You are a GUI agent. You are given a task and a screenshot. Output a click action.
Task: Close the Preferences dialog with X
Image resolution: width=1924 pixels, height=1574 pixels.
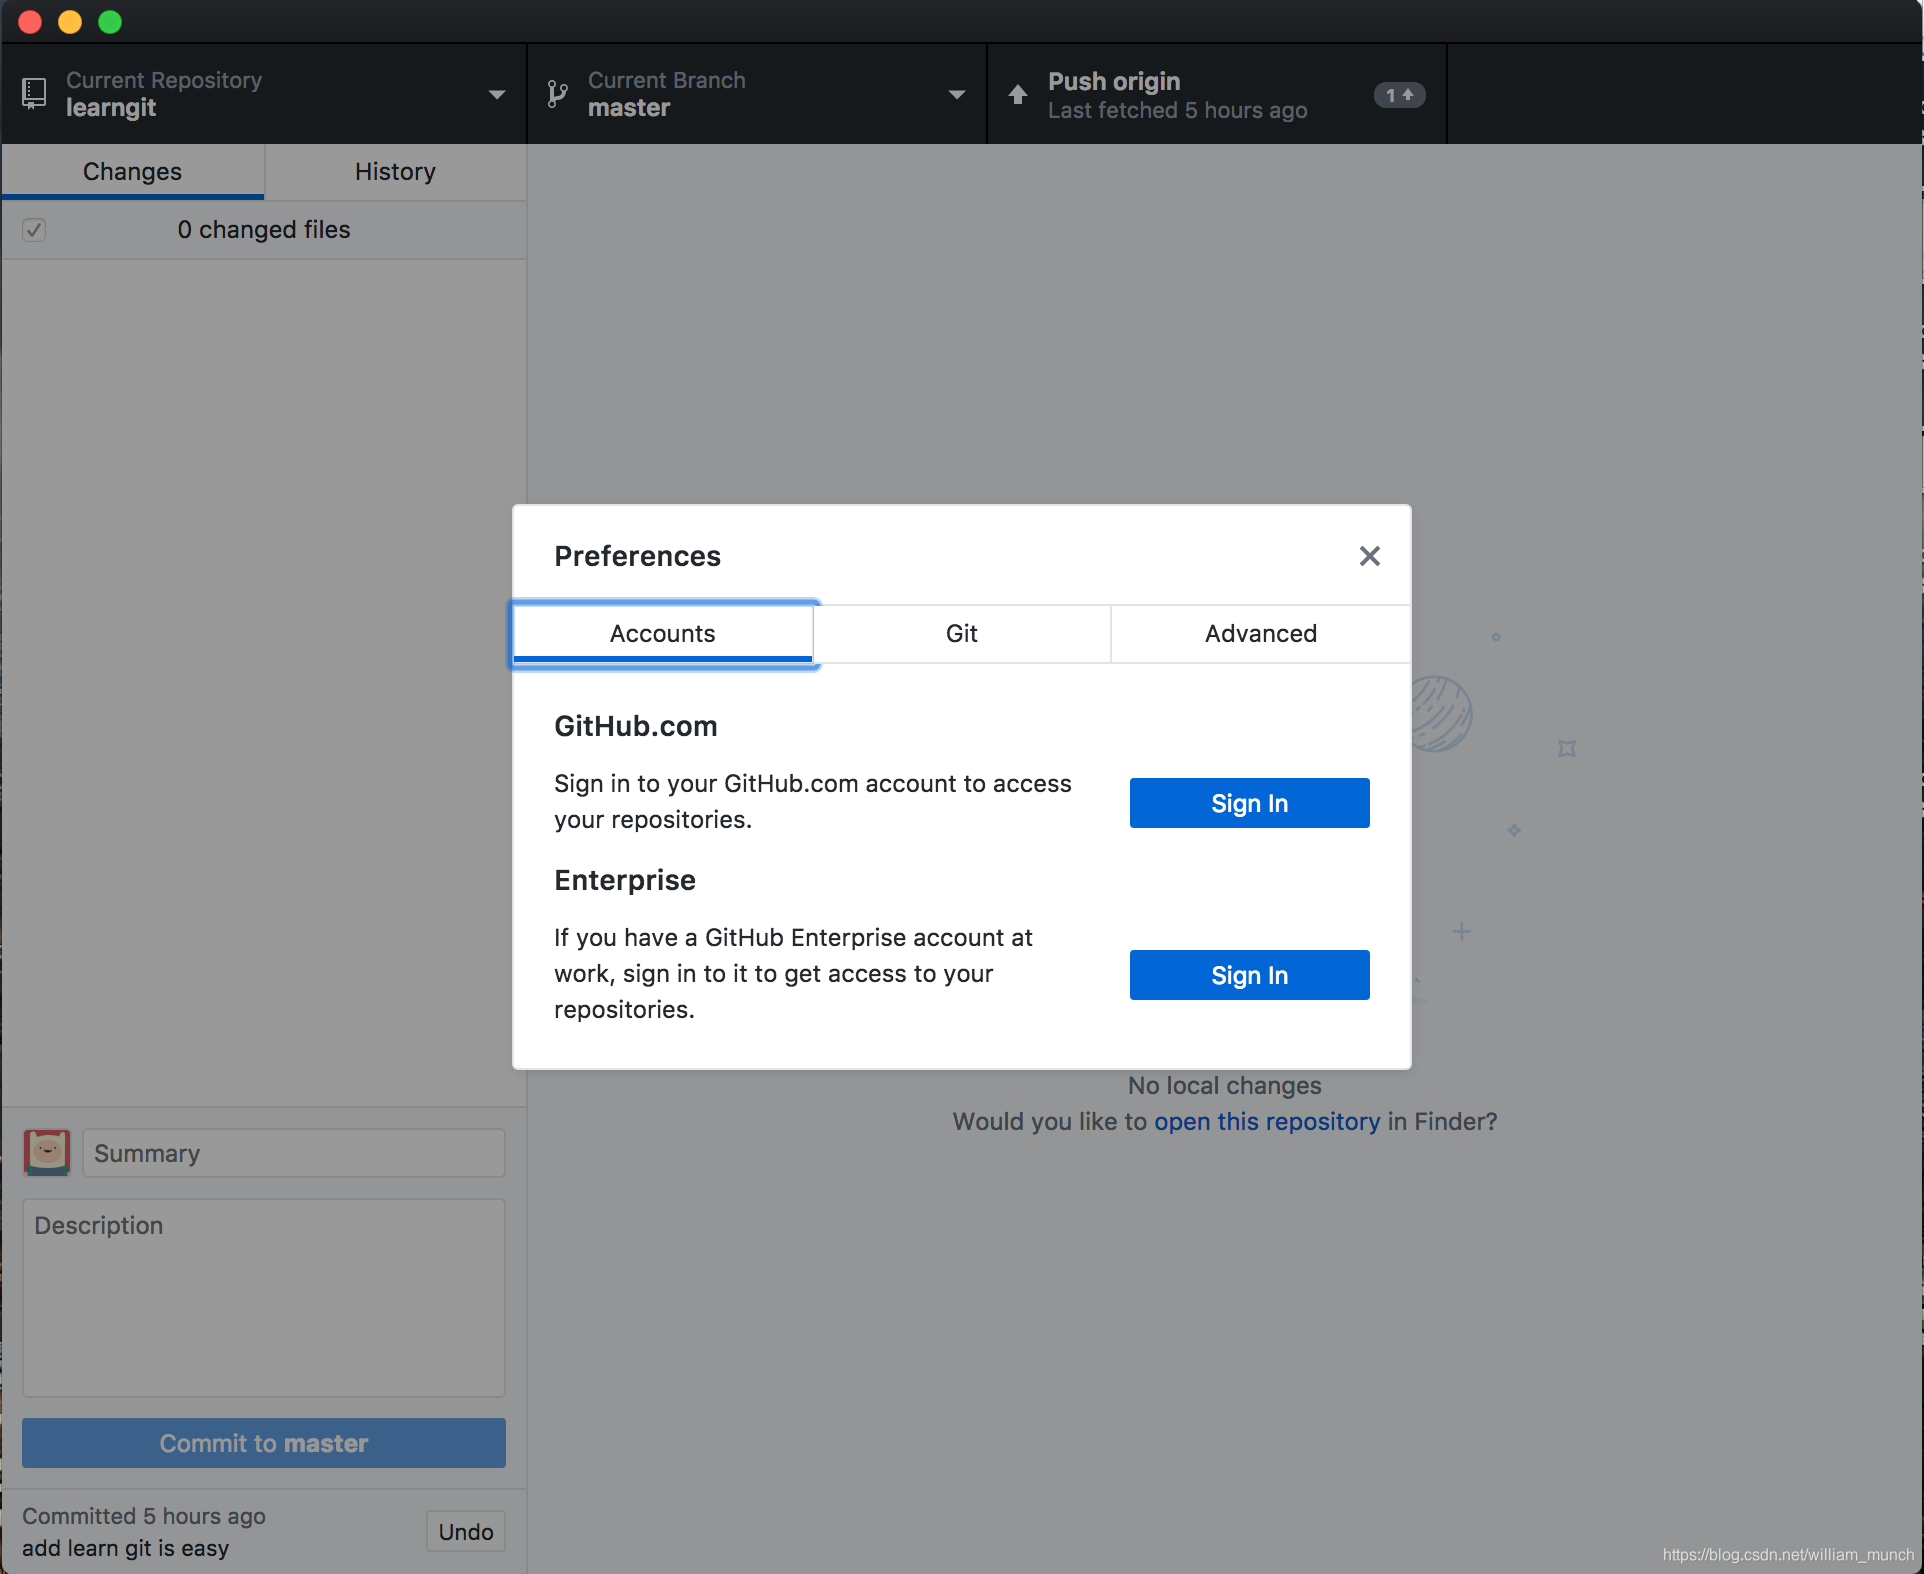pyautogui.click(x=1369, y=556)
